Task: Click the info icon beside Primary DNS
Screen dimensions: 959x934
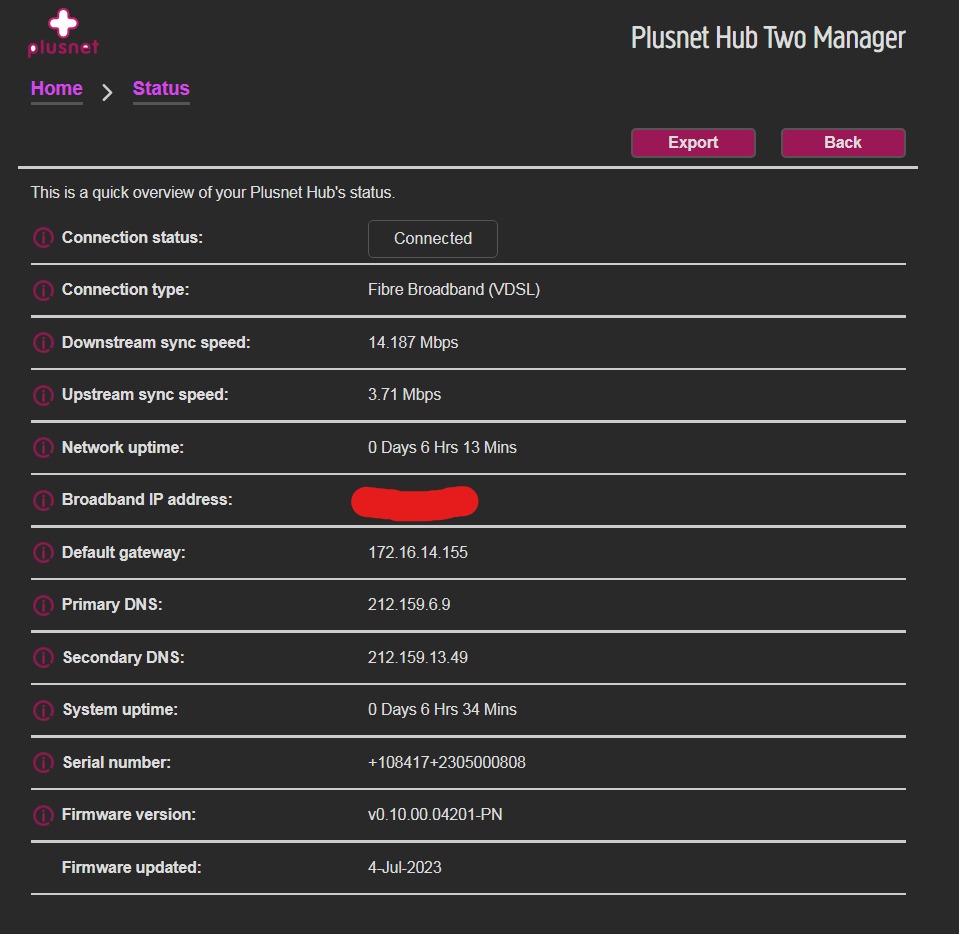Action: (x=43, y=605)
